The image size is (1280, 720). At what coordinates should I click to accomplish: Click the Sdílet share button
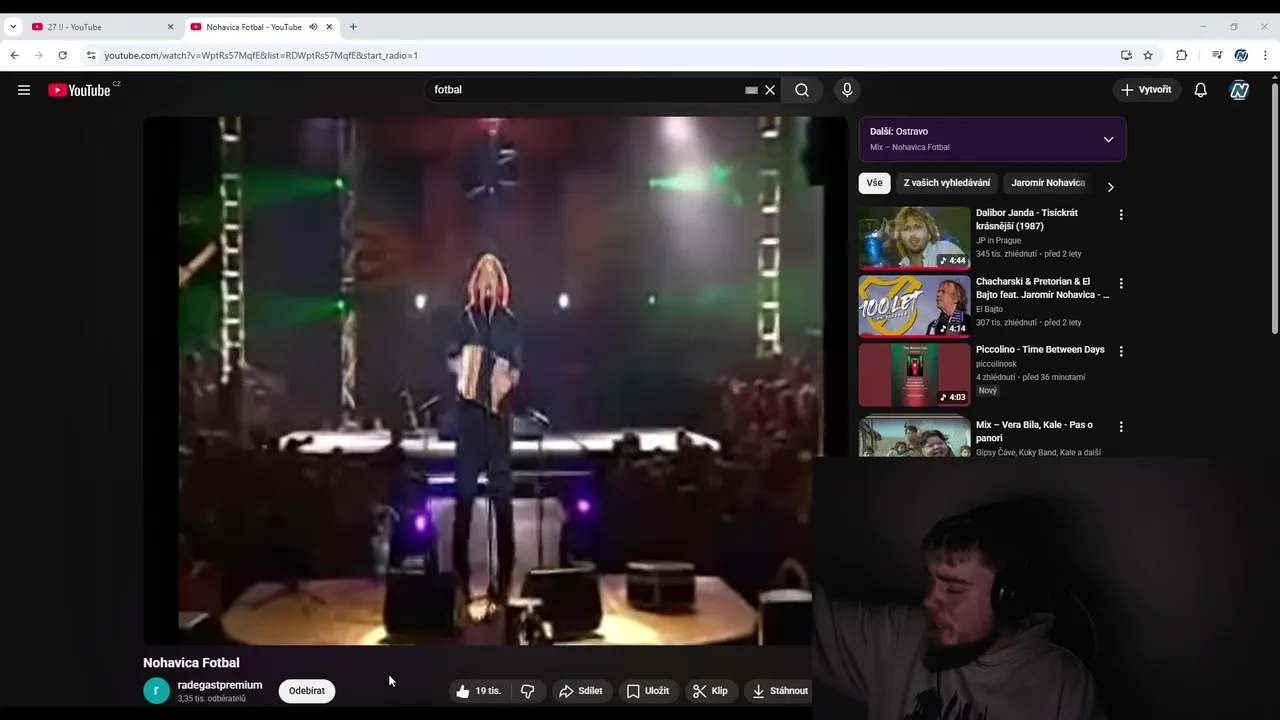click(x=581, y=691)
